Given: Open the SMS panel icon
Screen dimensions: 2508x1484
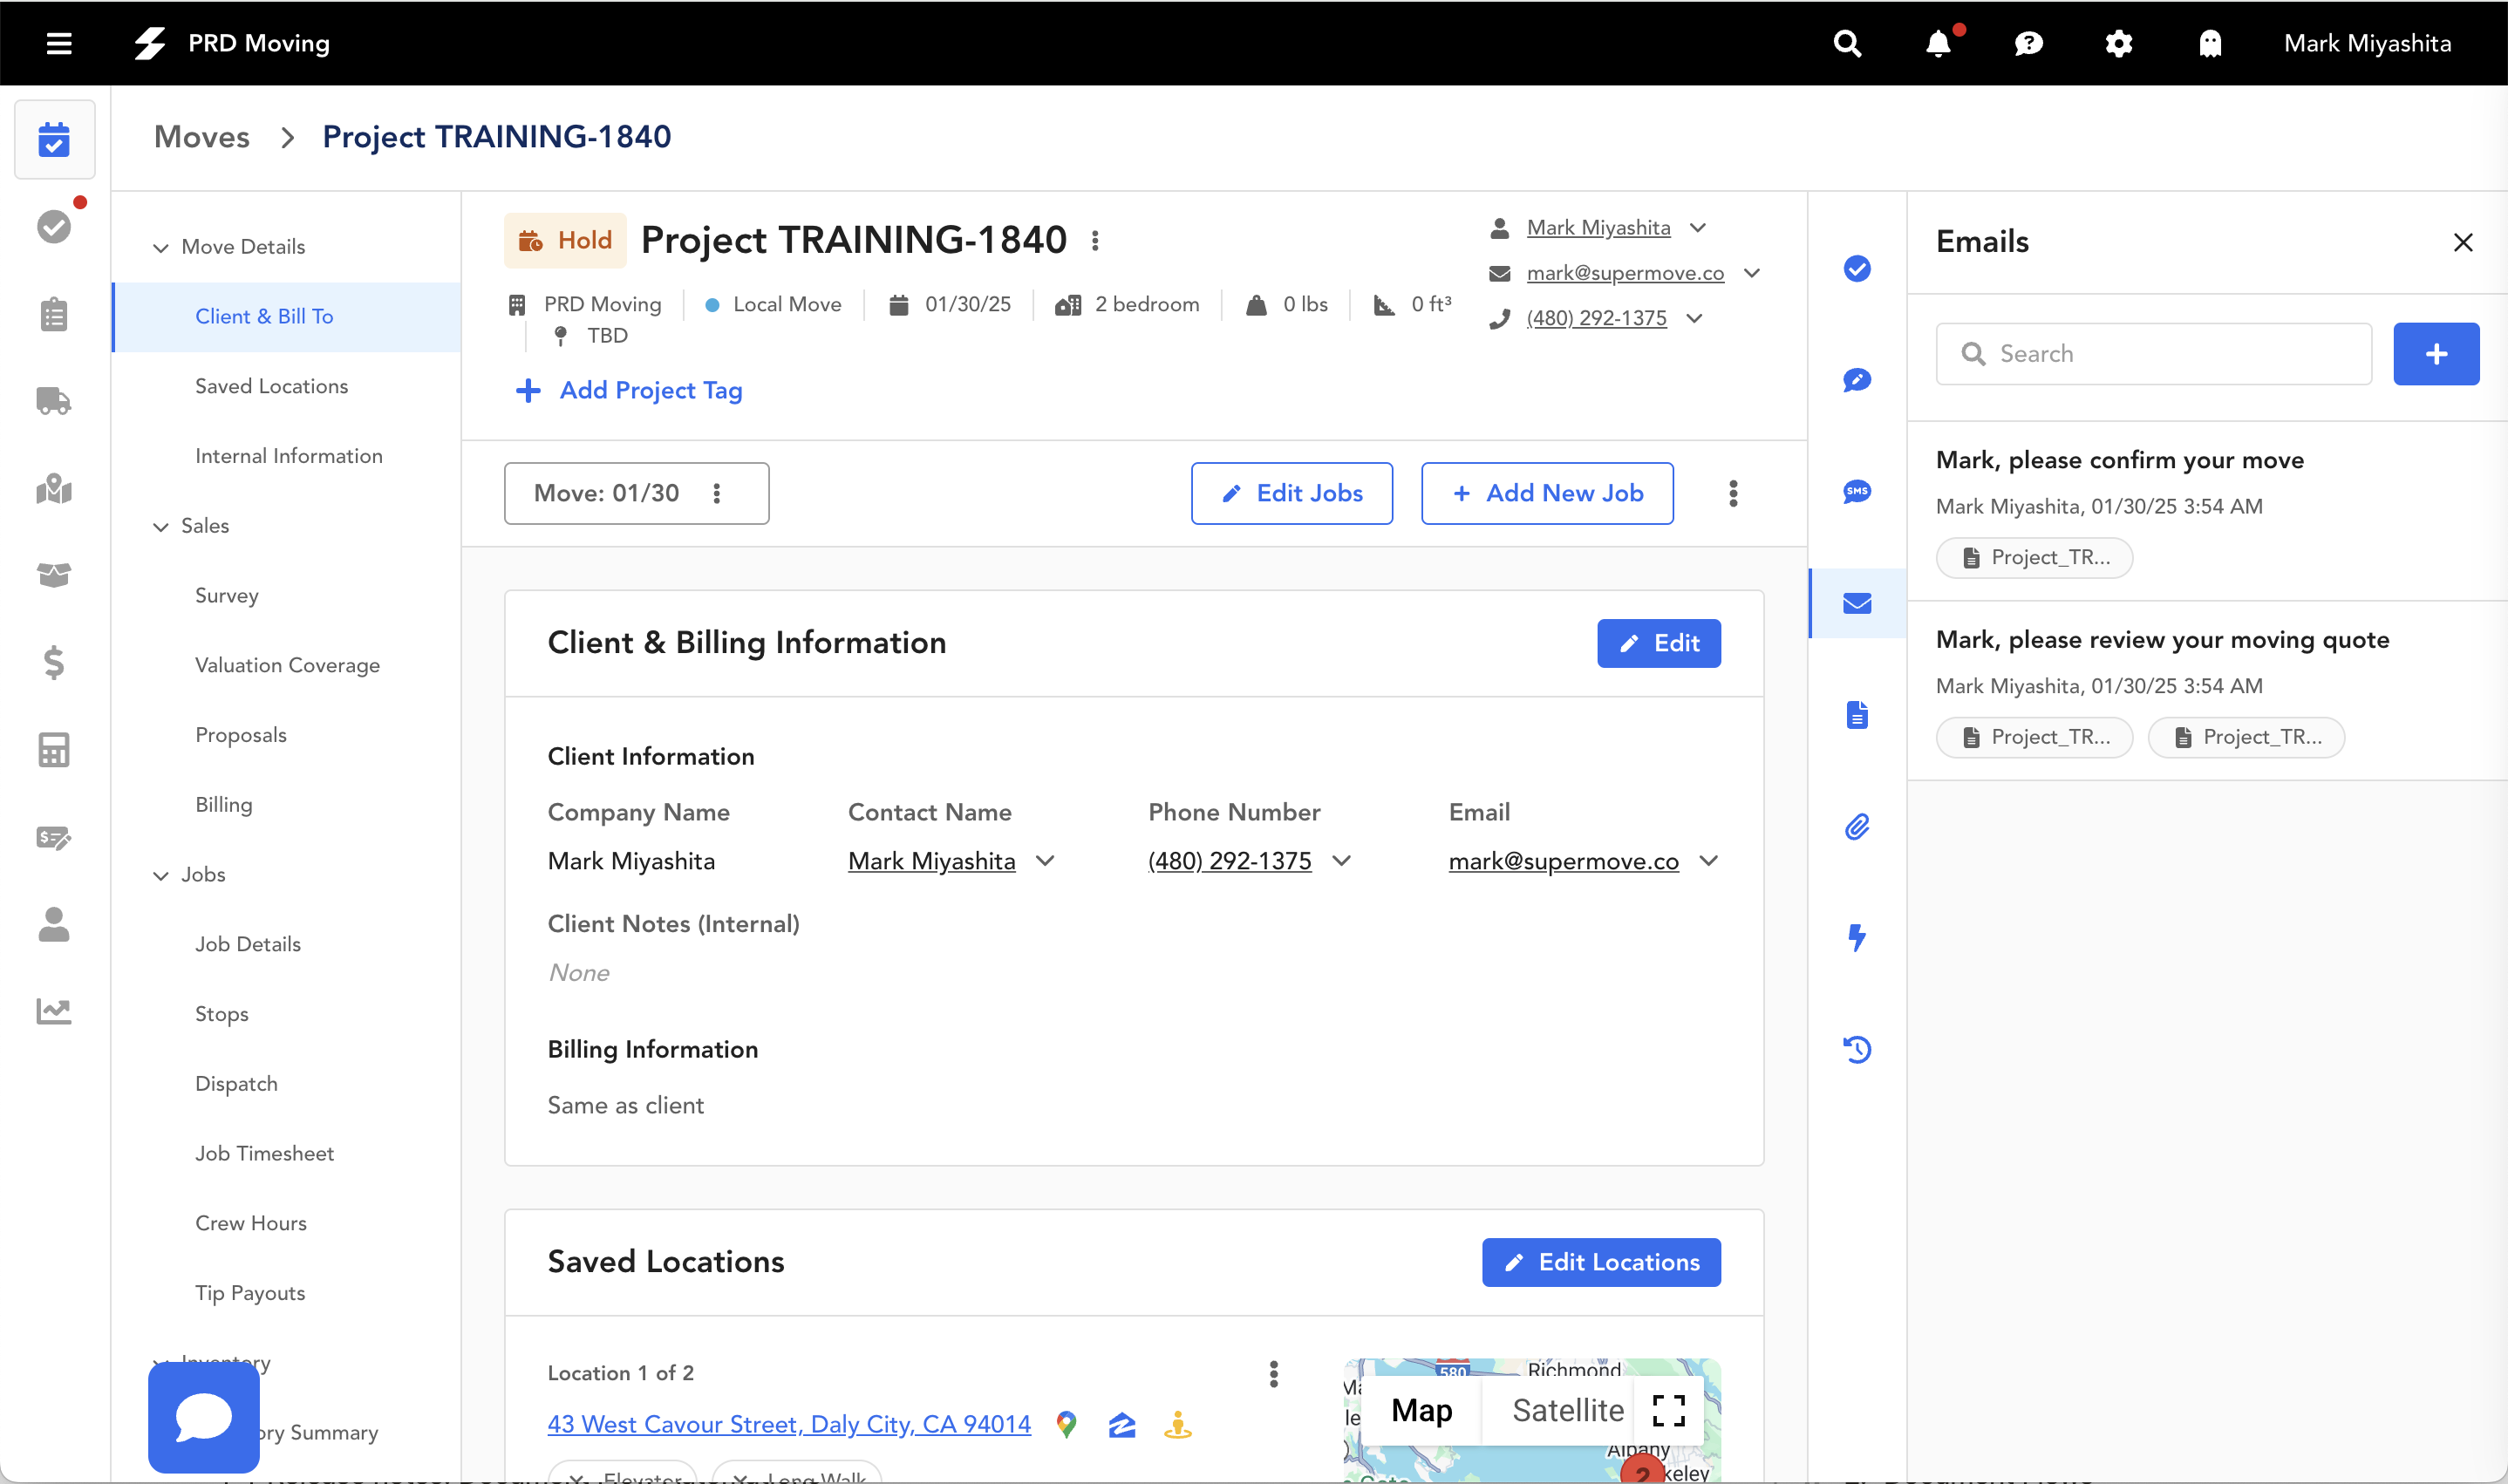Looking at the screenshot, I should [1857, 492].
